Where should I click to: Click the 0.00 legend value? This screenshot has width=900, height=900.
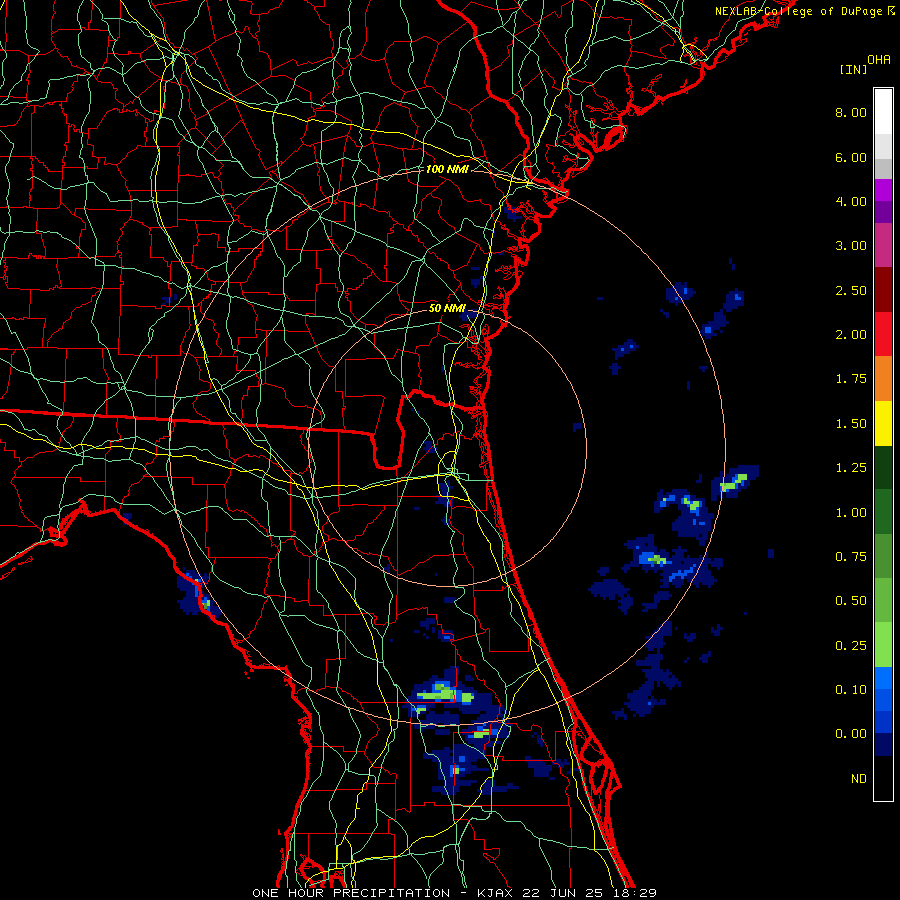point(851,734)
